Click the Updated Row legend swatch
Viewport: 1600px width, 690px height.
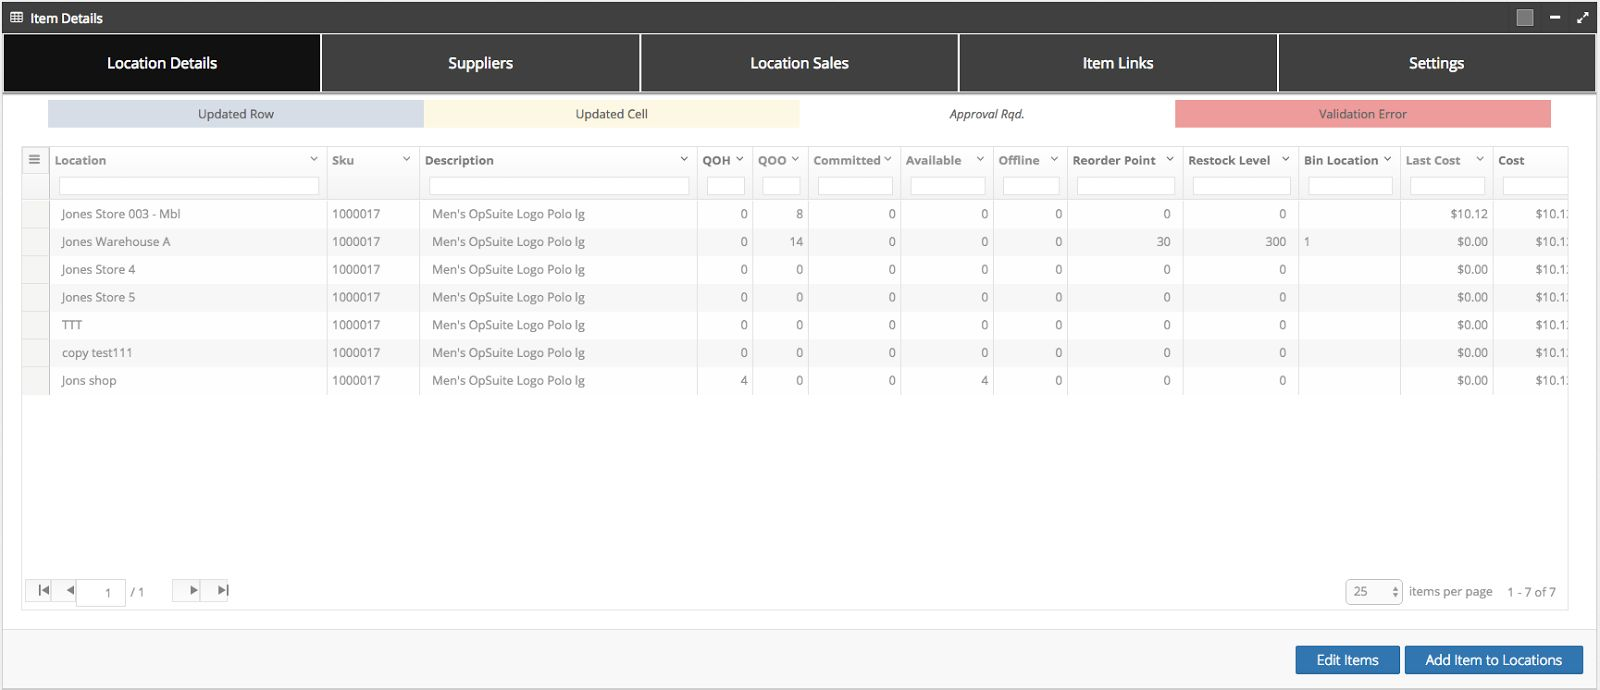236,114
